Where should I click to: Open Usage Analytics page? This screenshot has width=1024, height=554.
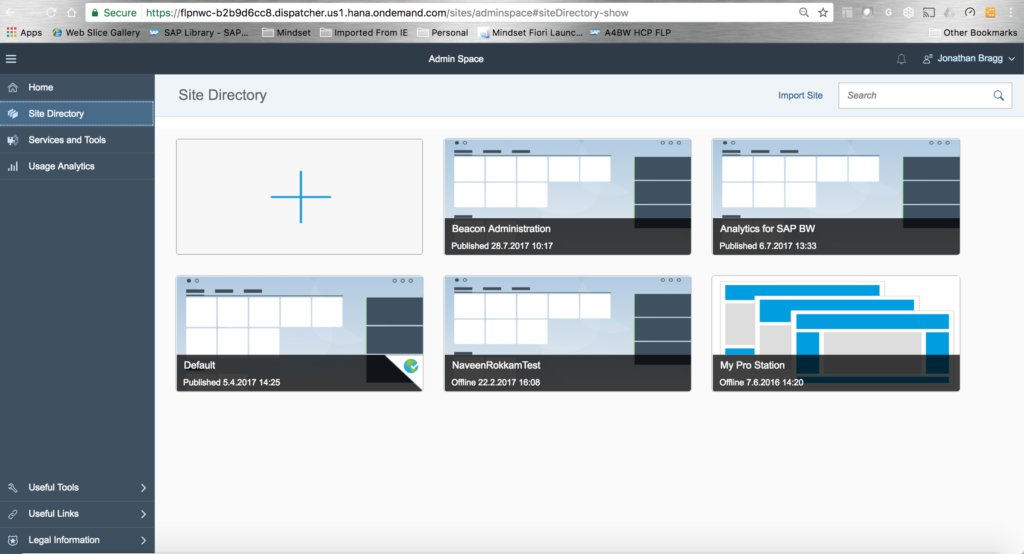tap(77, 166)
